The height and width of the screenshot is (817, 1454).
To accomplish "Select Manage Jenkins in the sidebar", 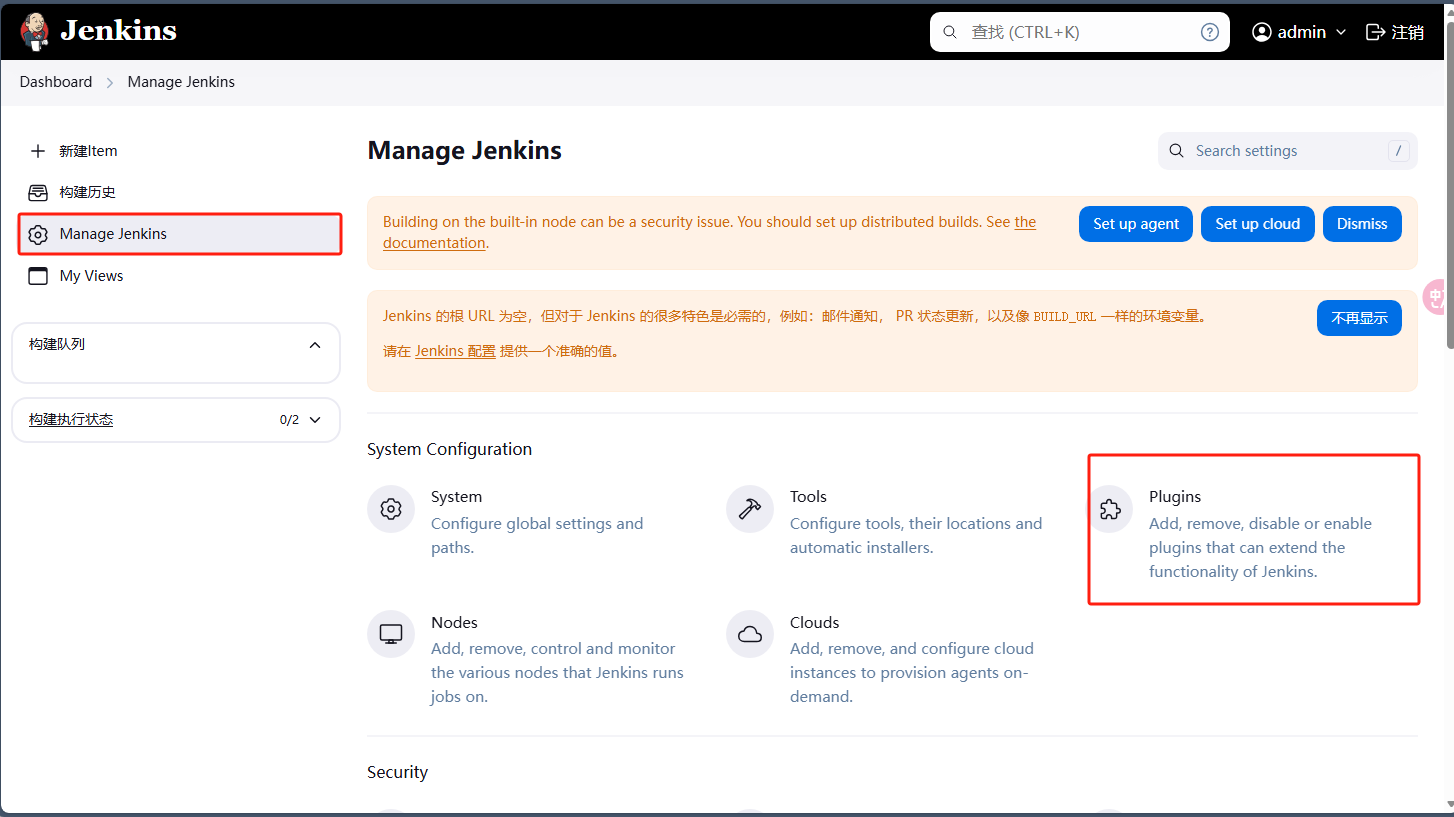I will pyautogui.click(x=180, y=234).
